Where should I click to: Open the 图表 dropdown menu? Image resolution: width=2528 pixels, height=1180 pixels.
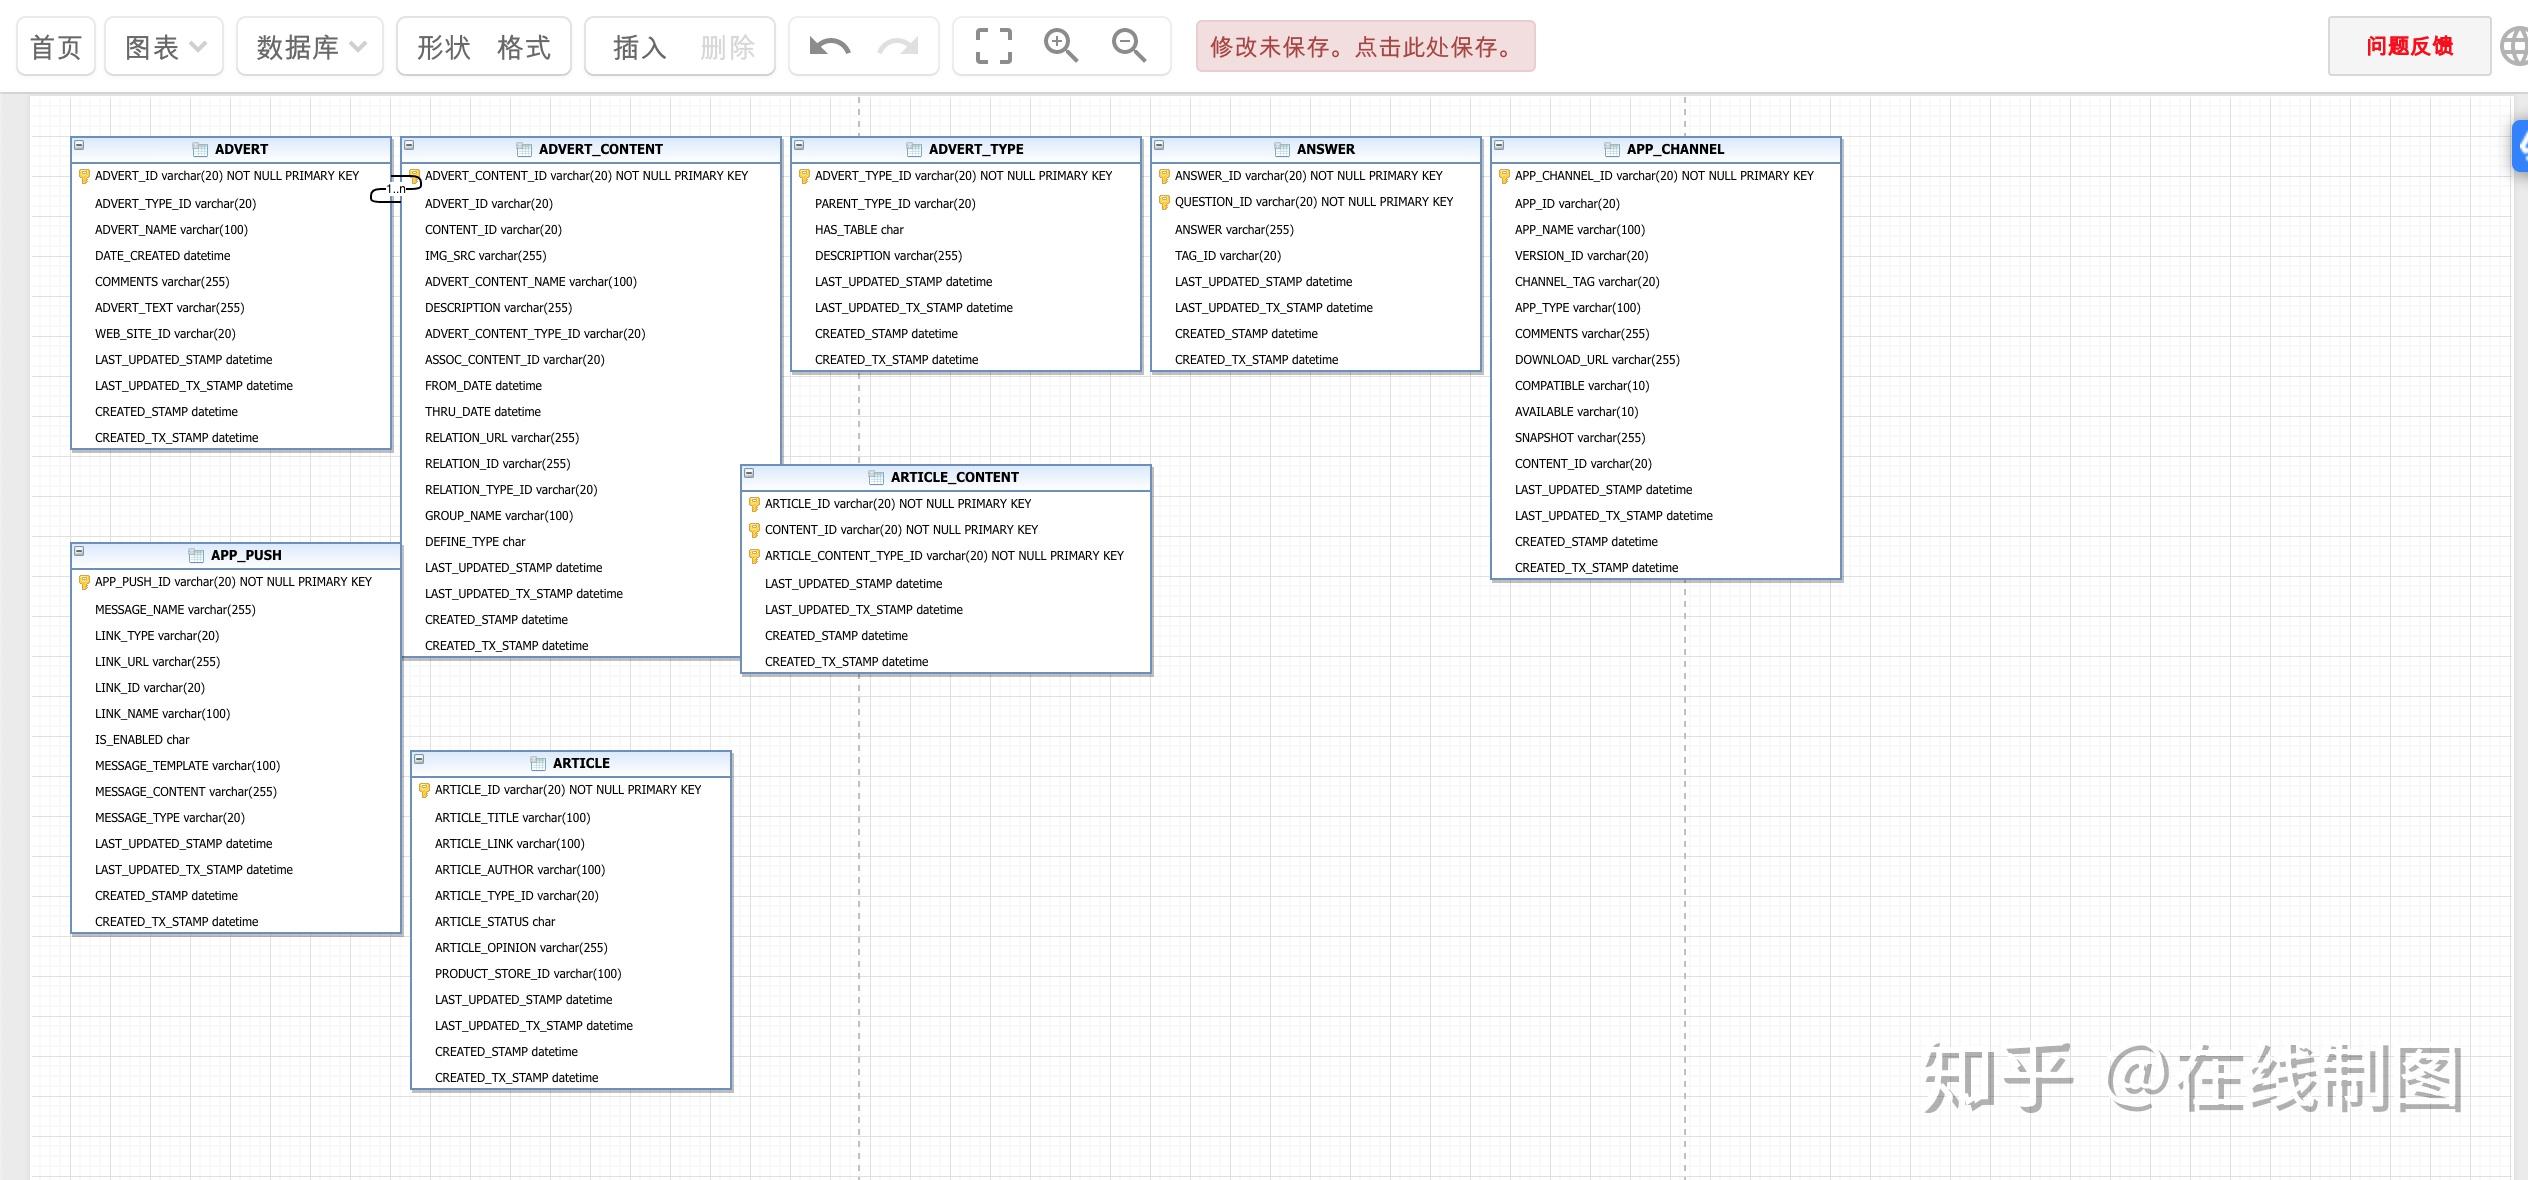162,46
